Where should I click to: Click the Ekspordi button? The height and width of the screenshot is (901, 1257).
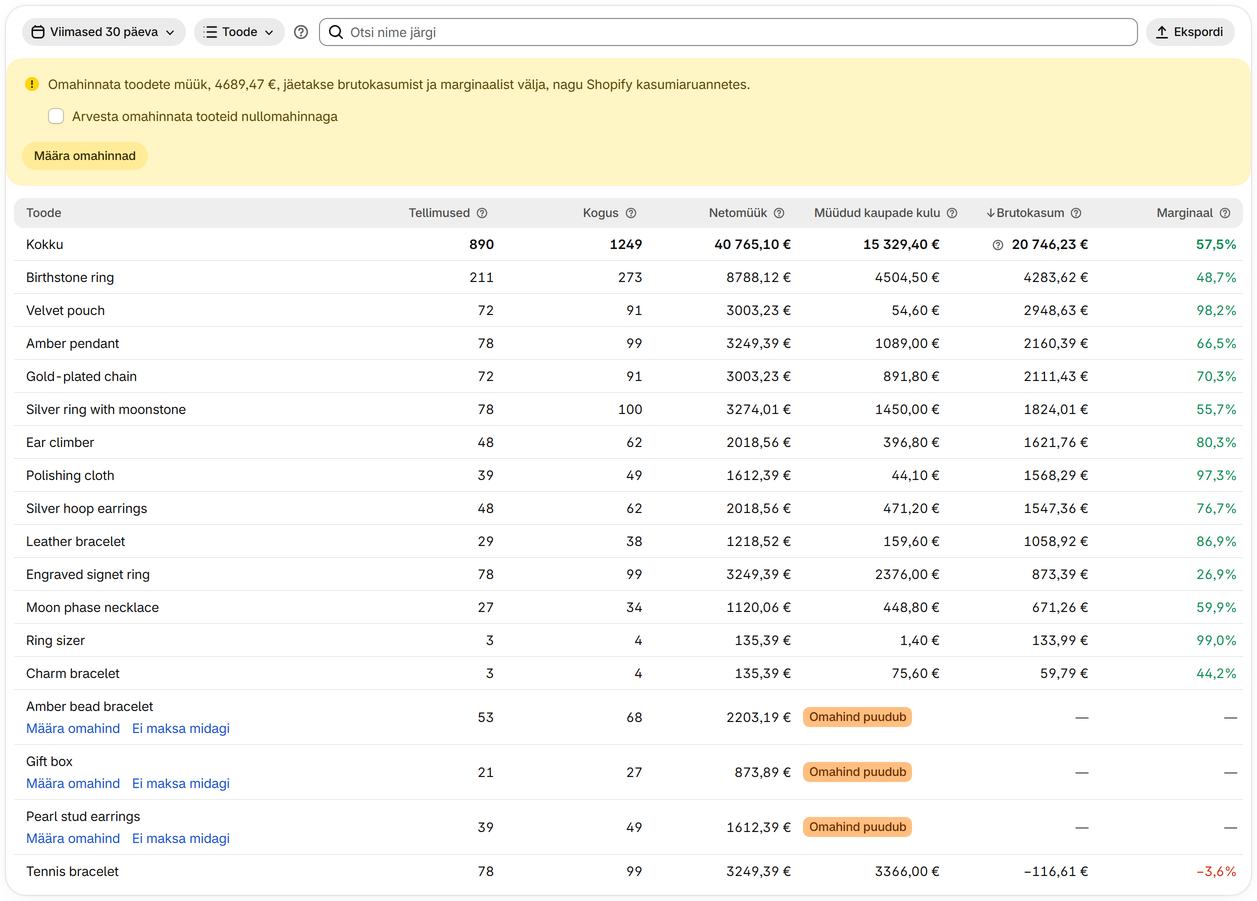[1190, 32]
